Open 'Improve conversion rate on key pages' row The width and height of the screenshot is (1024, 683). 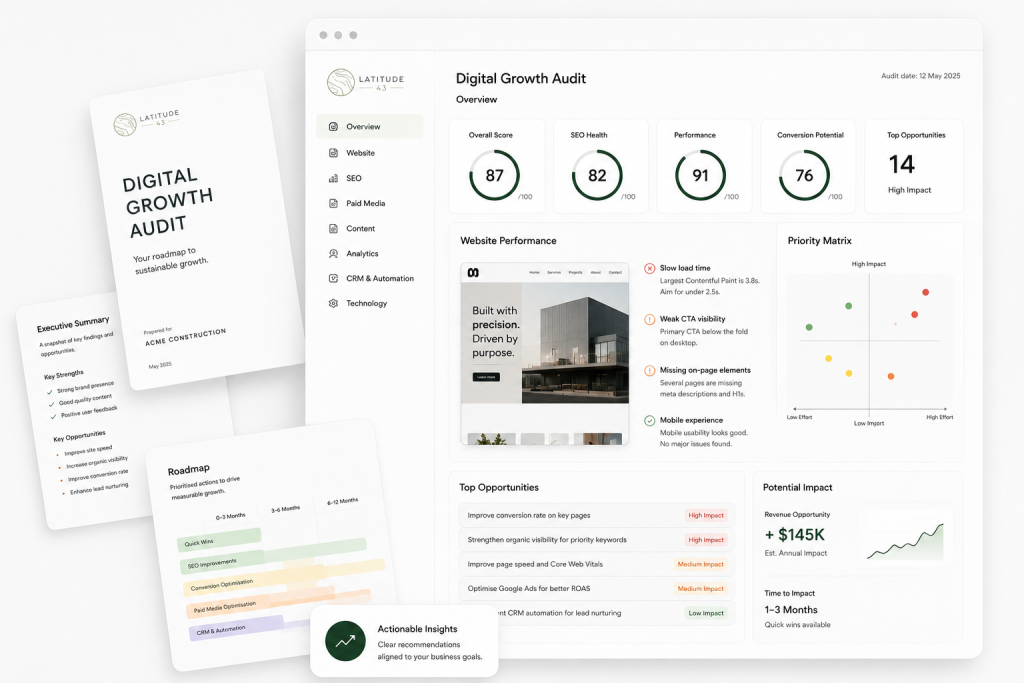tap(596, 515)
